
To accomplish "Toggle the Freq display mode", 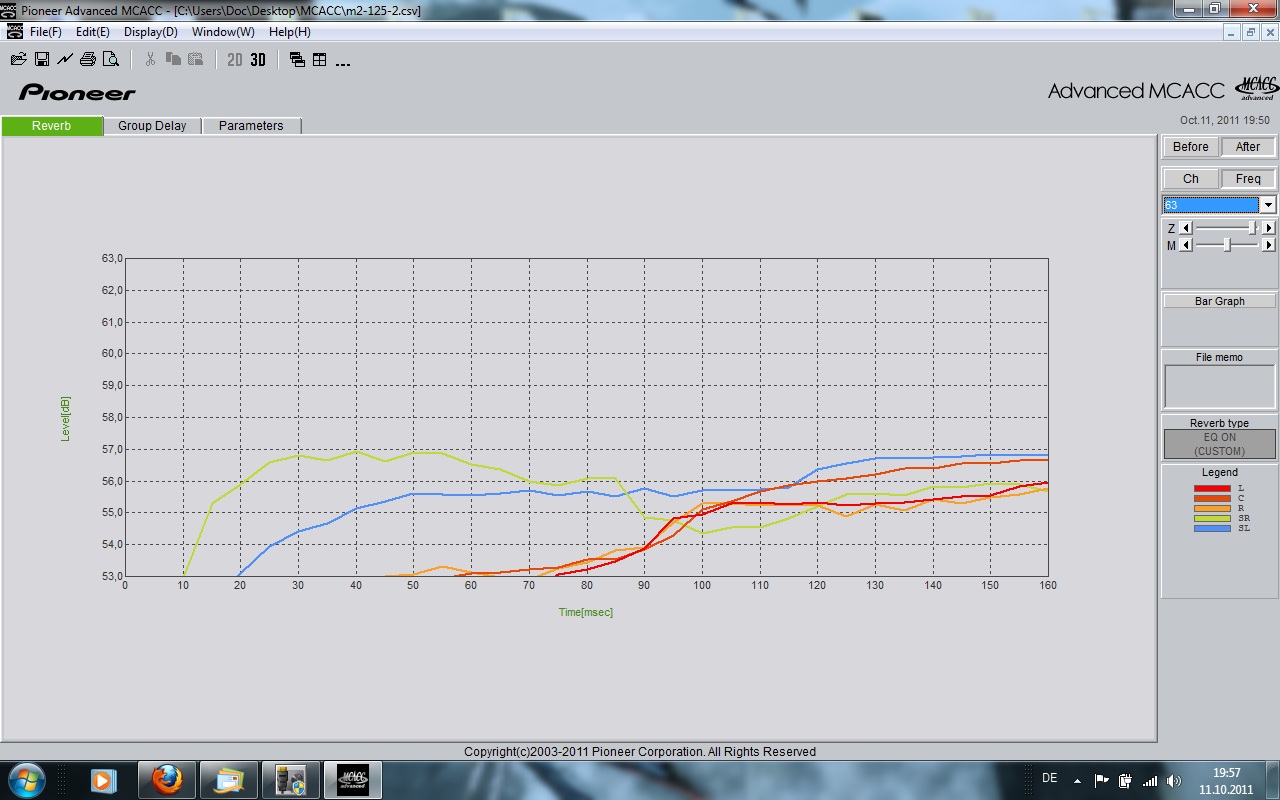I will coord(1248,179).
